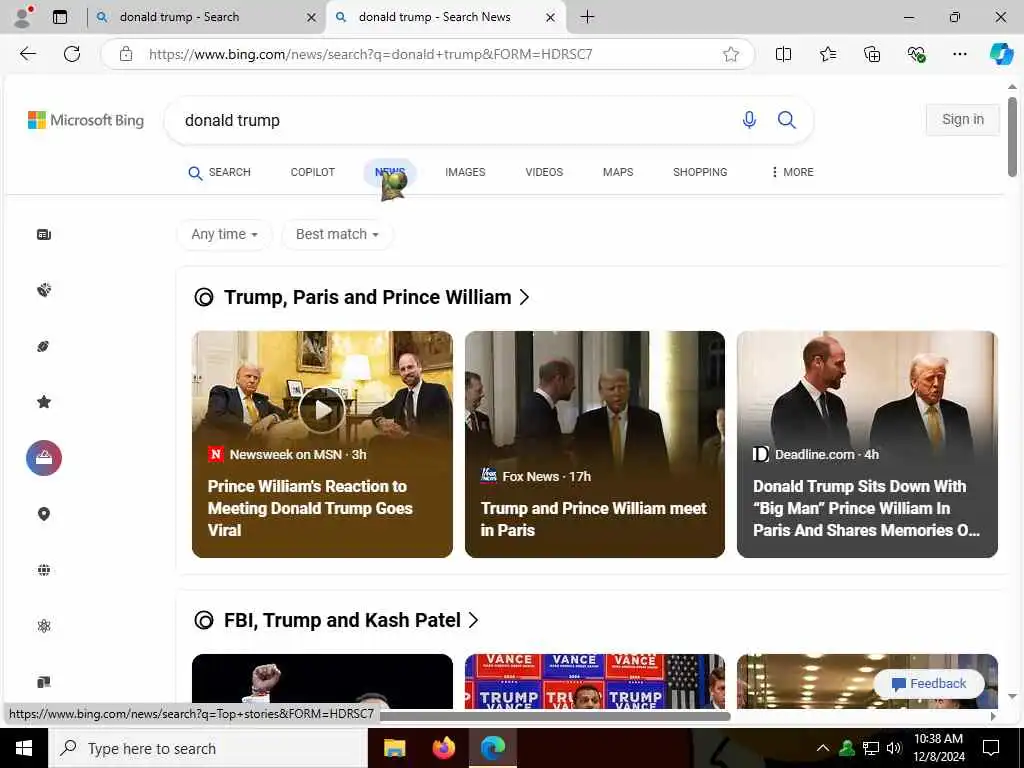Close the 'donald trump - Search' tab

point(312,18)
